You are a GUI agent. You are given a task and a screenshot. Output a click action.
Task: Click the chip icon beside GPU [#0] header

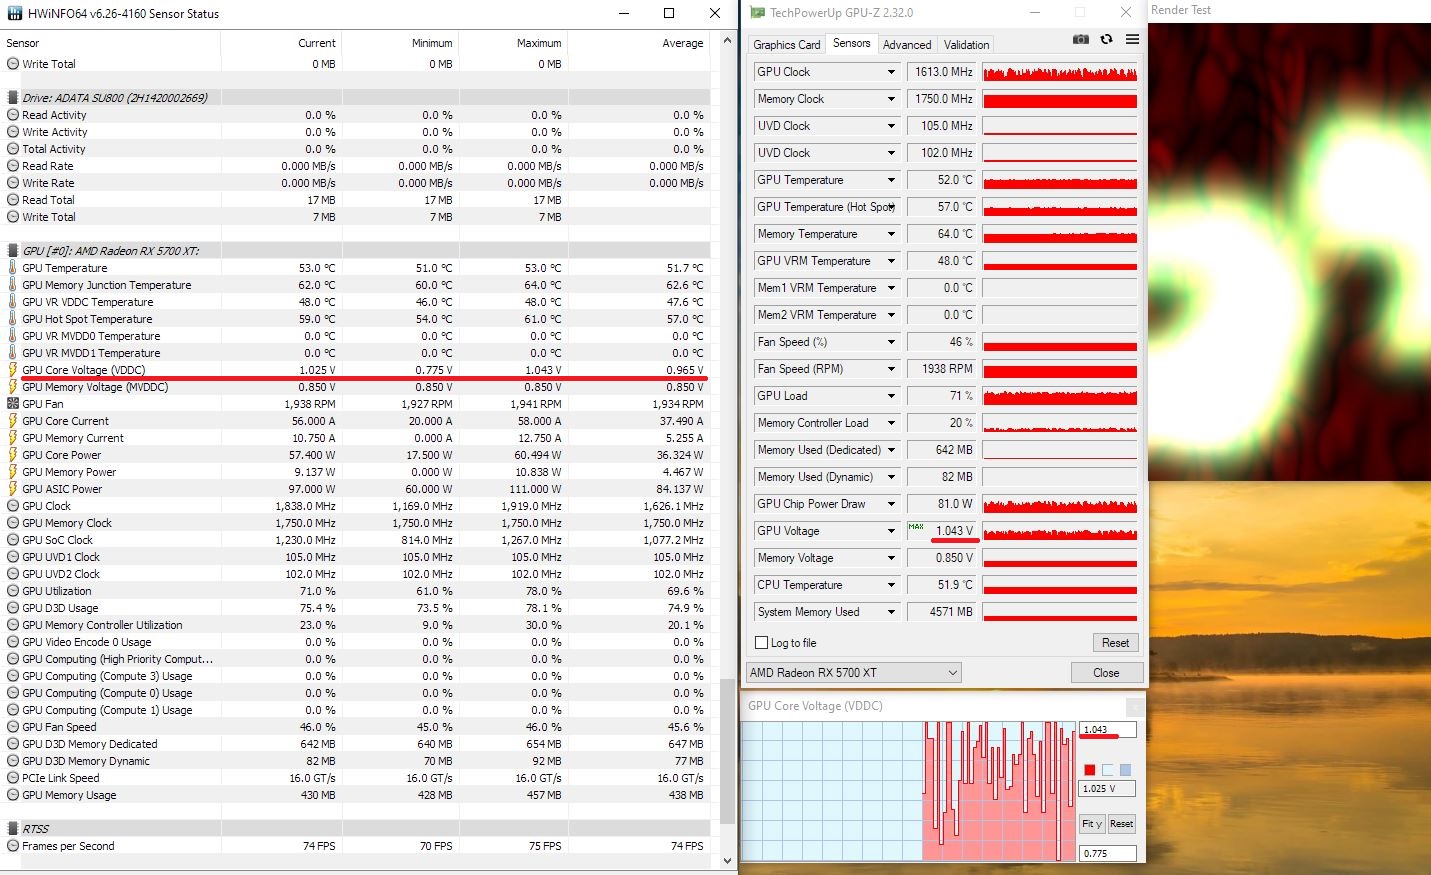(13, 251)
